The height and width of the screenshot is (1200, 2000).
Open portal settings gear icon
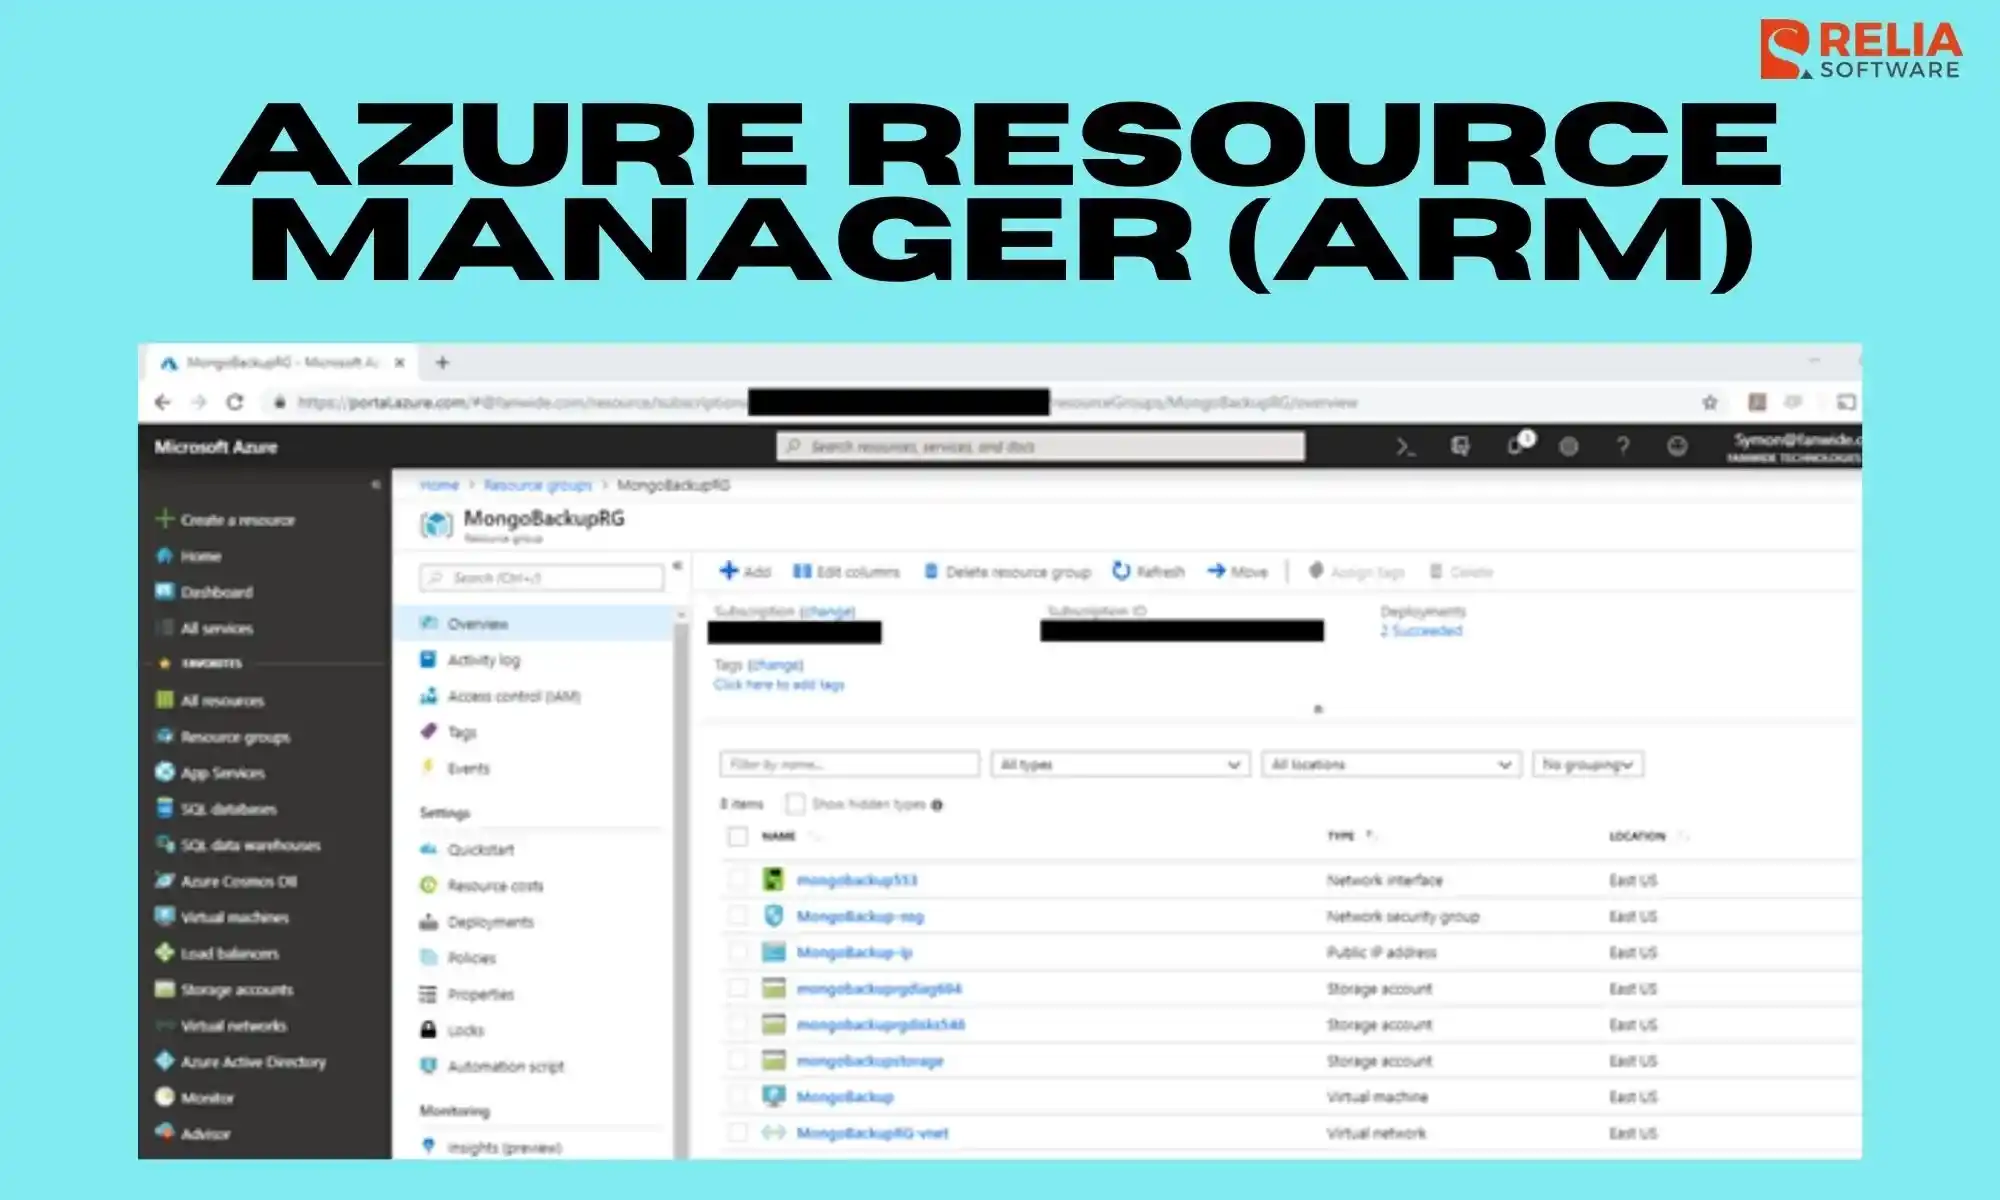click(x=1568, y=447)
